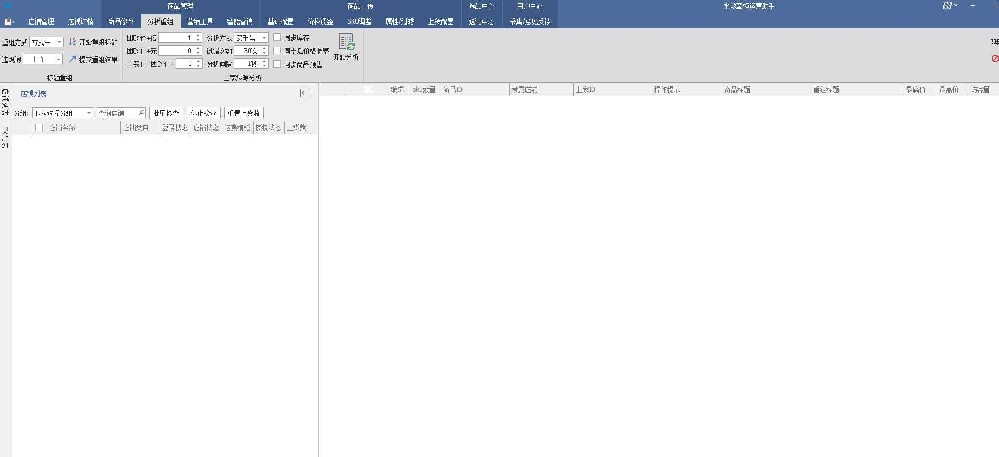Toggle the middle checkbox in the ribbon options

(277, 50)
